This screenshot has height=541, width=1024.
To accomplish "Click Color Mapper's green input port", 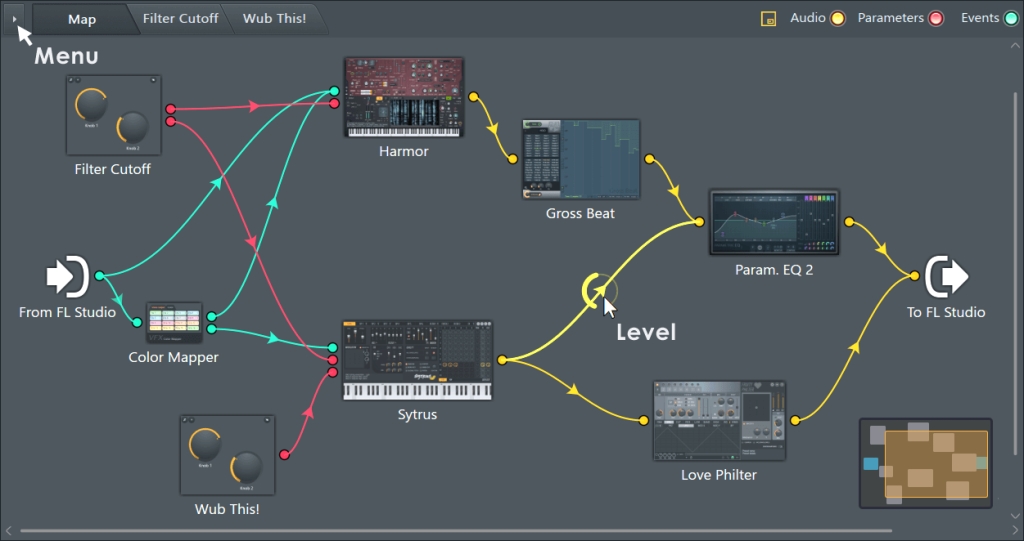I will pos(136,322).
